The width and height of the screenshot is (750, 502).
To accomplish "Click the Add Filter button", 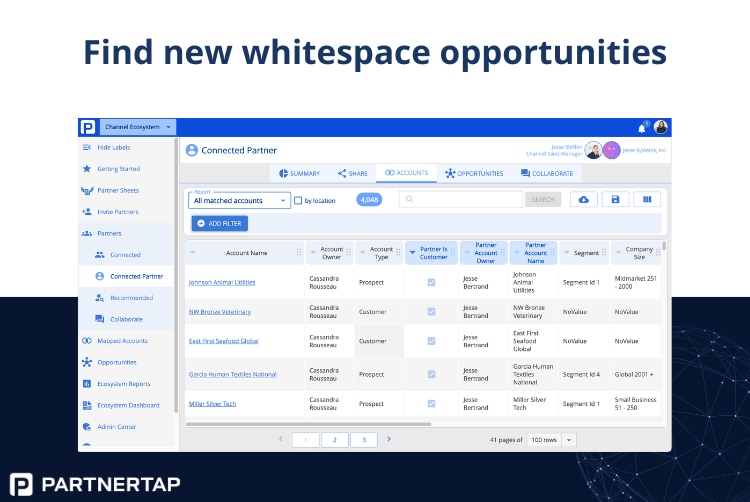I will click(x=220, y=223).
